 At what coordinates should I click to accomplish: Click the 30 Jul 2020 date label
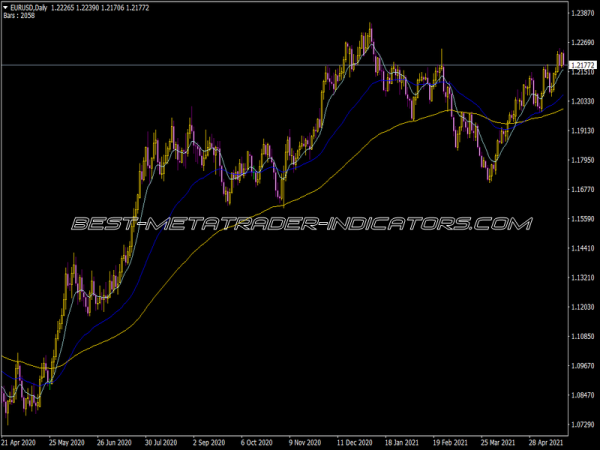tap(164, 441)
